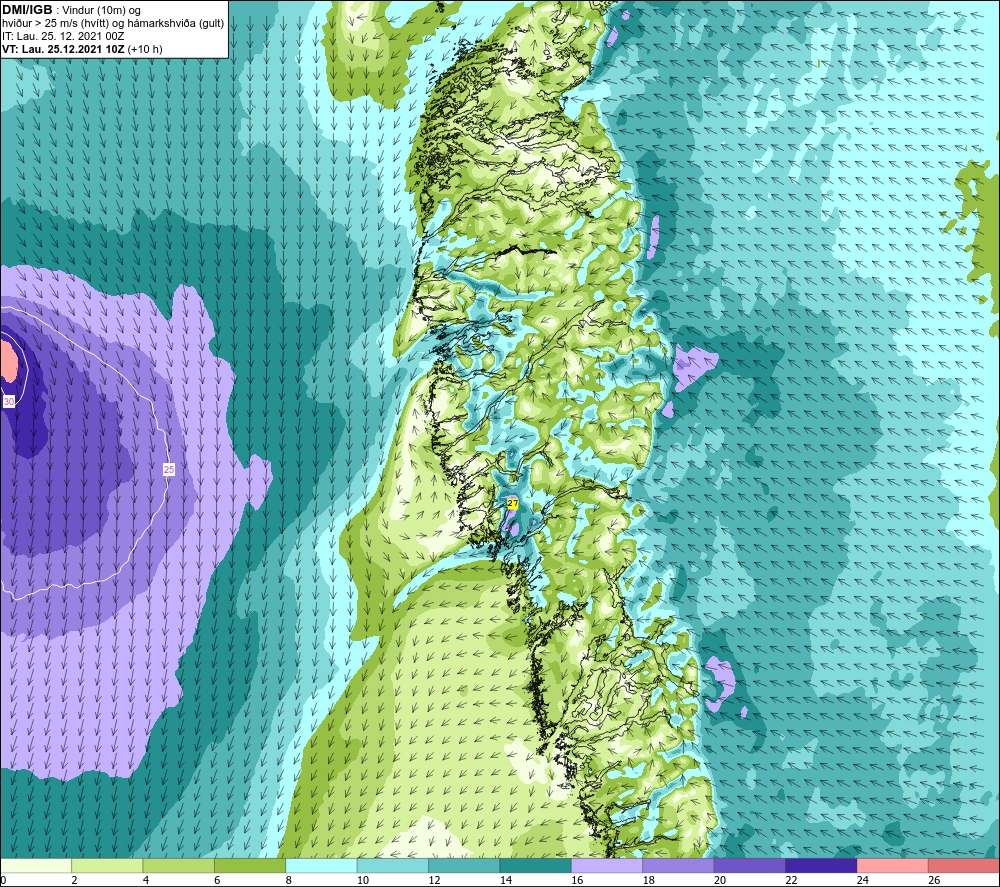Select the light cyan 8–10 m/s legend swatch
This screenshot has height=887, width=1000.
tap(321, 865)
